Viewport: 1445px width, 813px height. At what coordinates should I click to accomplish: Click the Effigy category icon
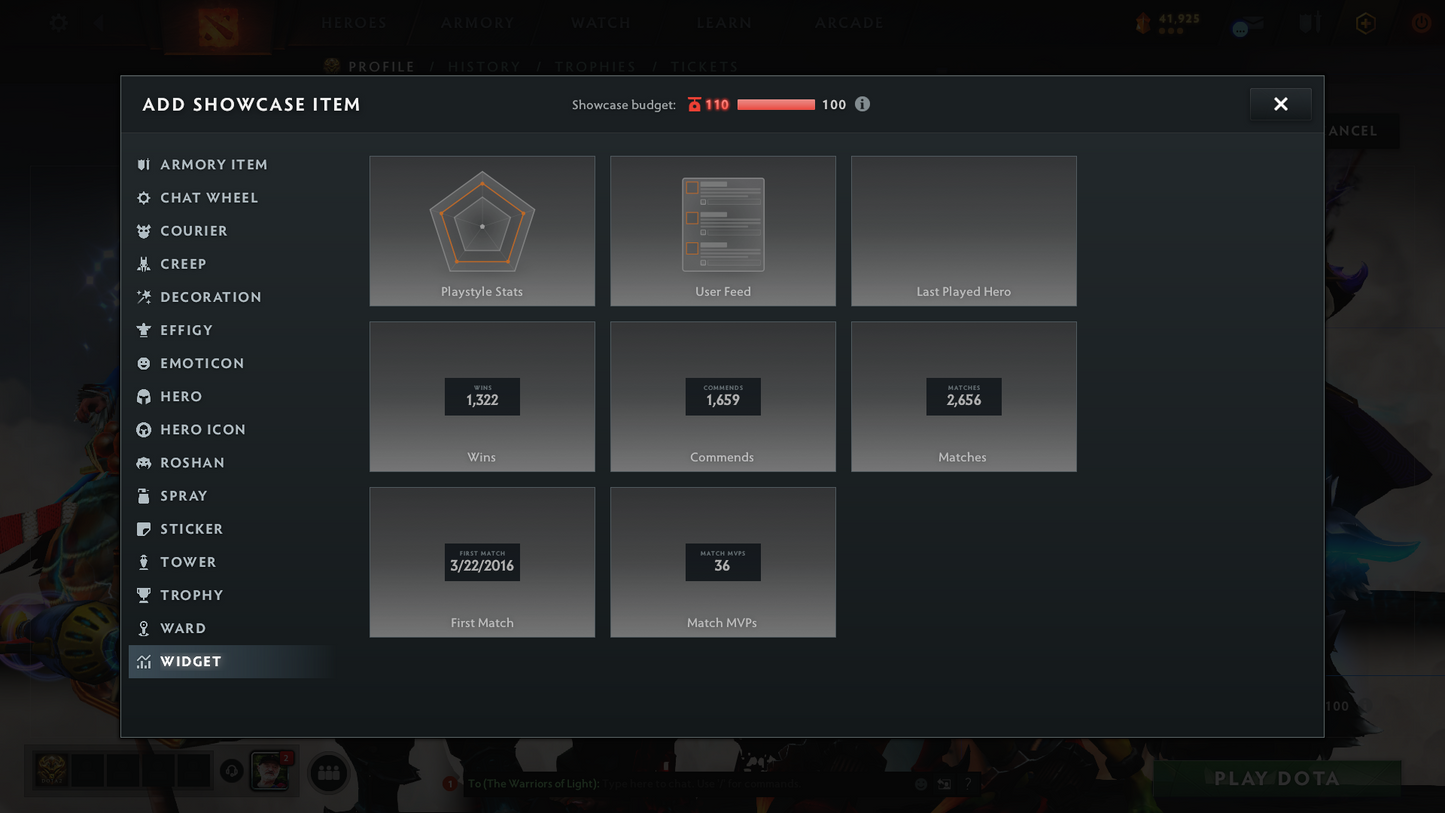coord(144,330)
